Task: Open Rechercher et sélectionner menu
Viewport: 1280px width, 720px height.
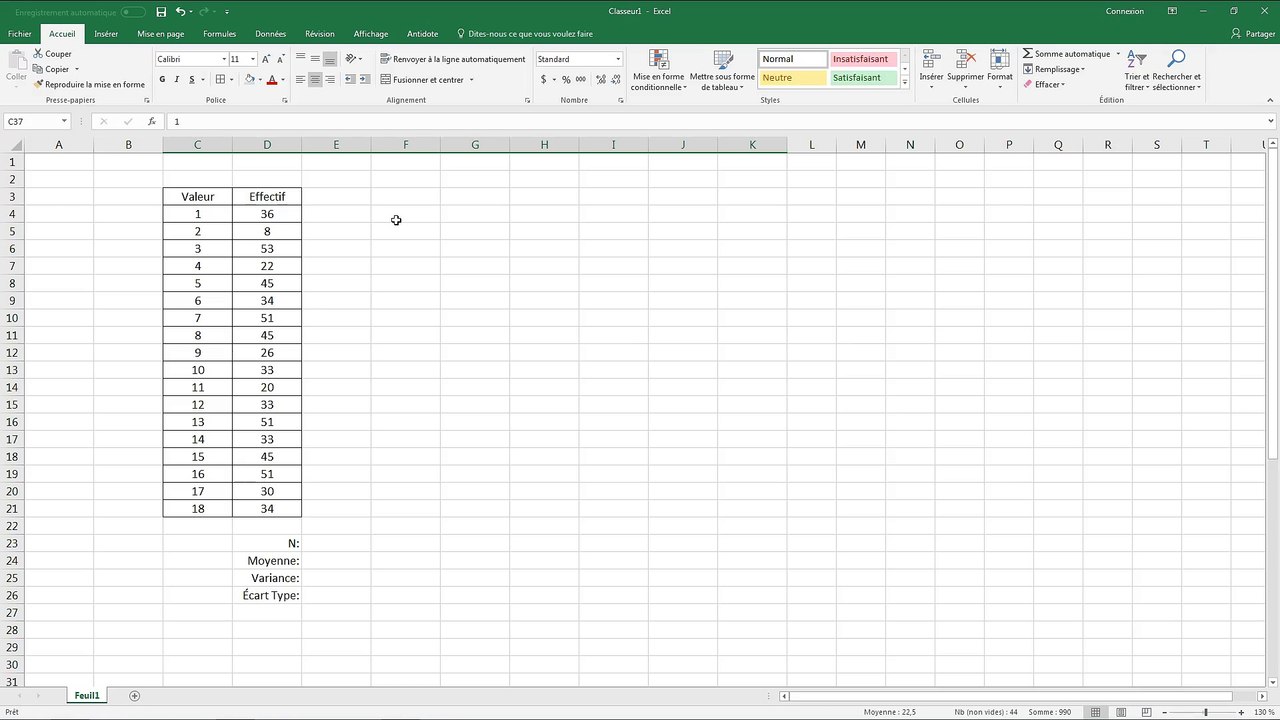Action: (1177, 70)
